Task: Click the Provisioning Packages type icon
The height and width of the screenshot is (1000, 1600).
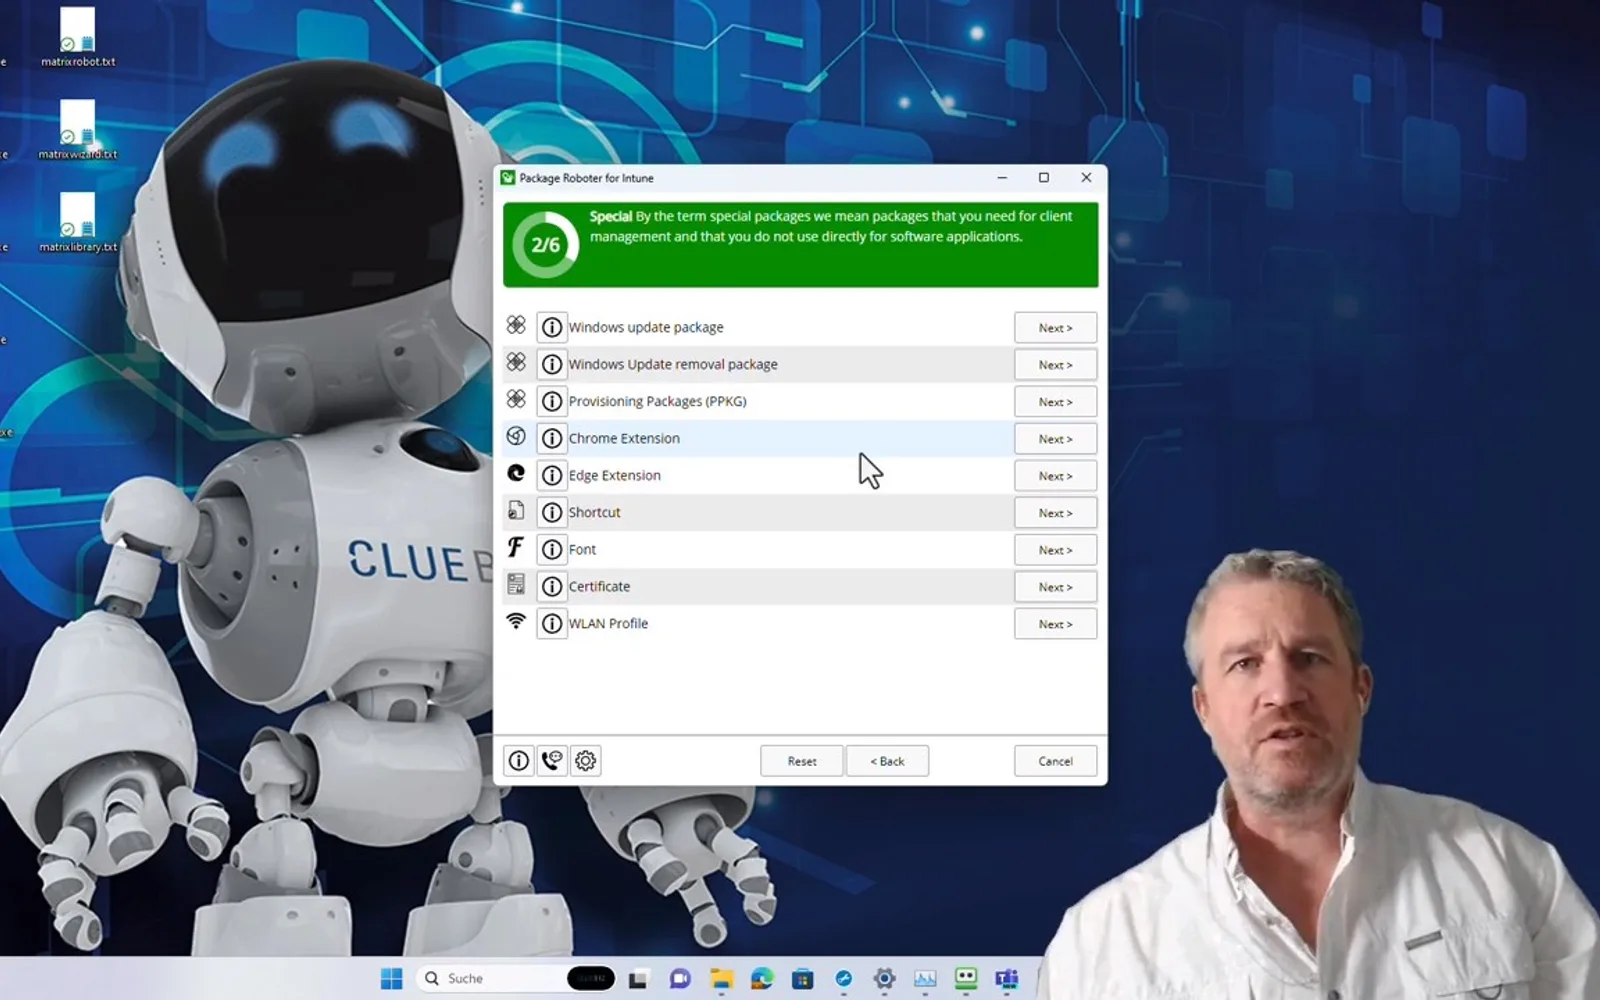Action: coord(516,399)
